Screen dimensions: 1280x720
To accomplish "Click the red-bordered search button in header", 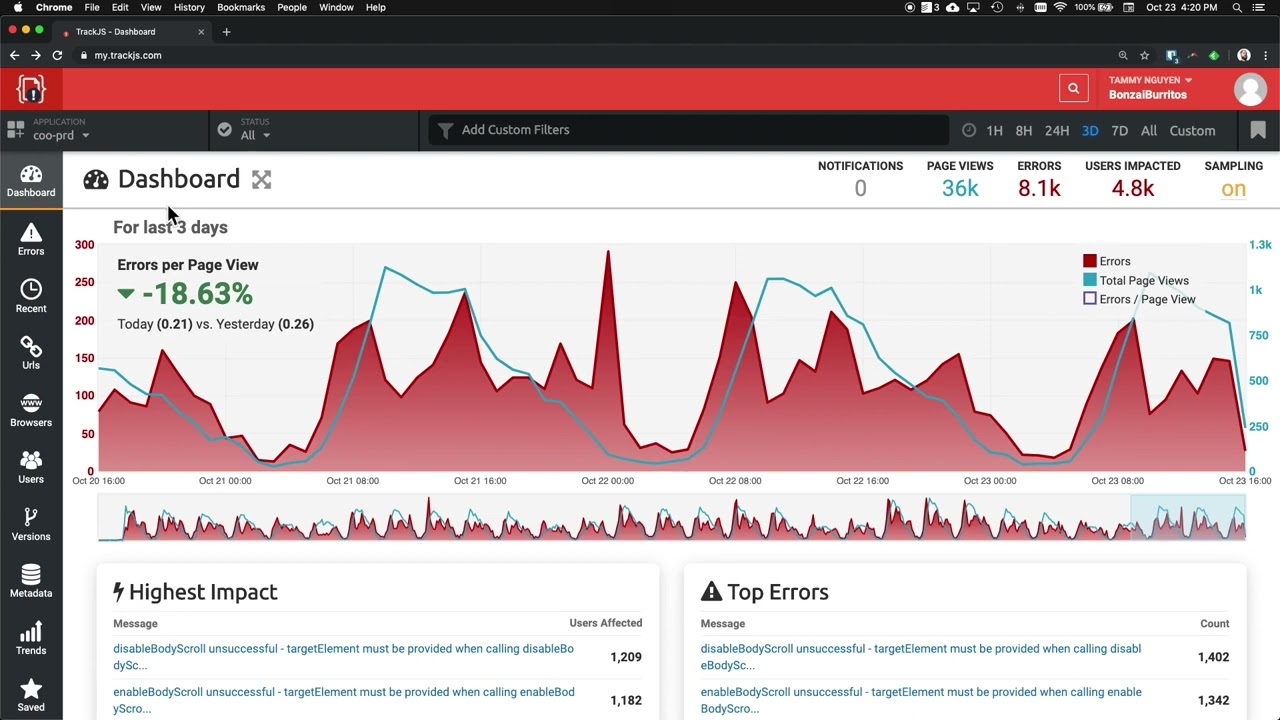I will [1073, 88].
